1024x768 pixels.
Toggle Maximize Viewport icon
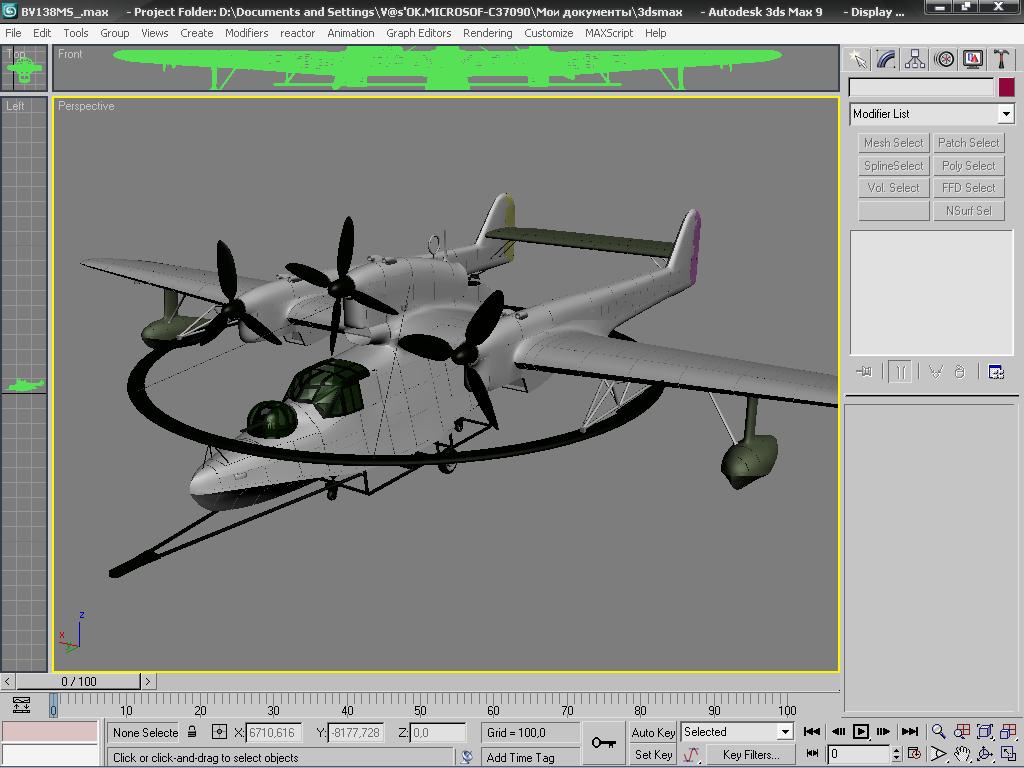pyautogui.click(x=1008, y=754)
